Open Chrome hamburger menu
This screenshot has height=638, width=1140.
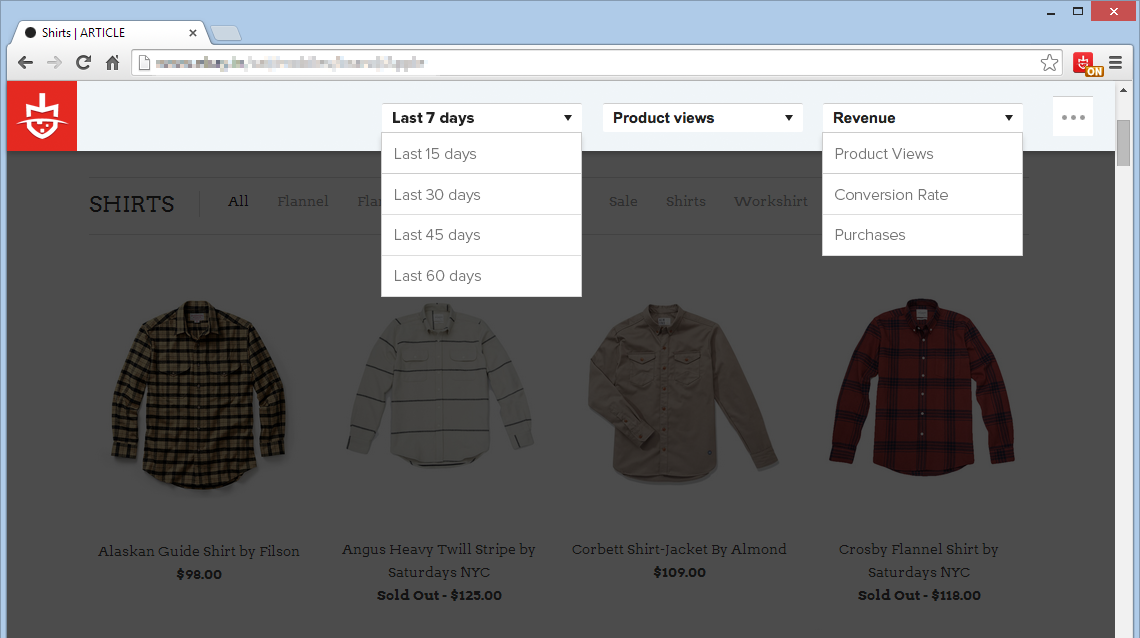pos(1115,62)
